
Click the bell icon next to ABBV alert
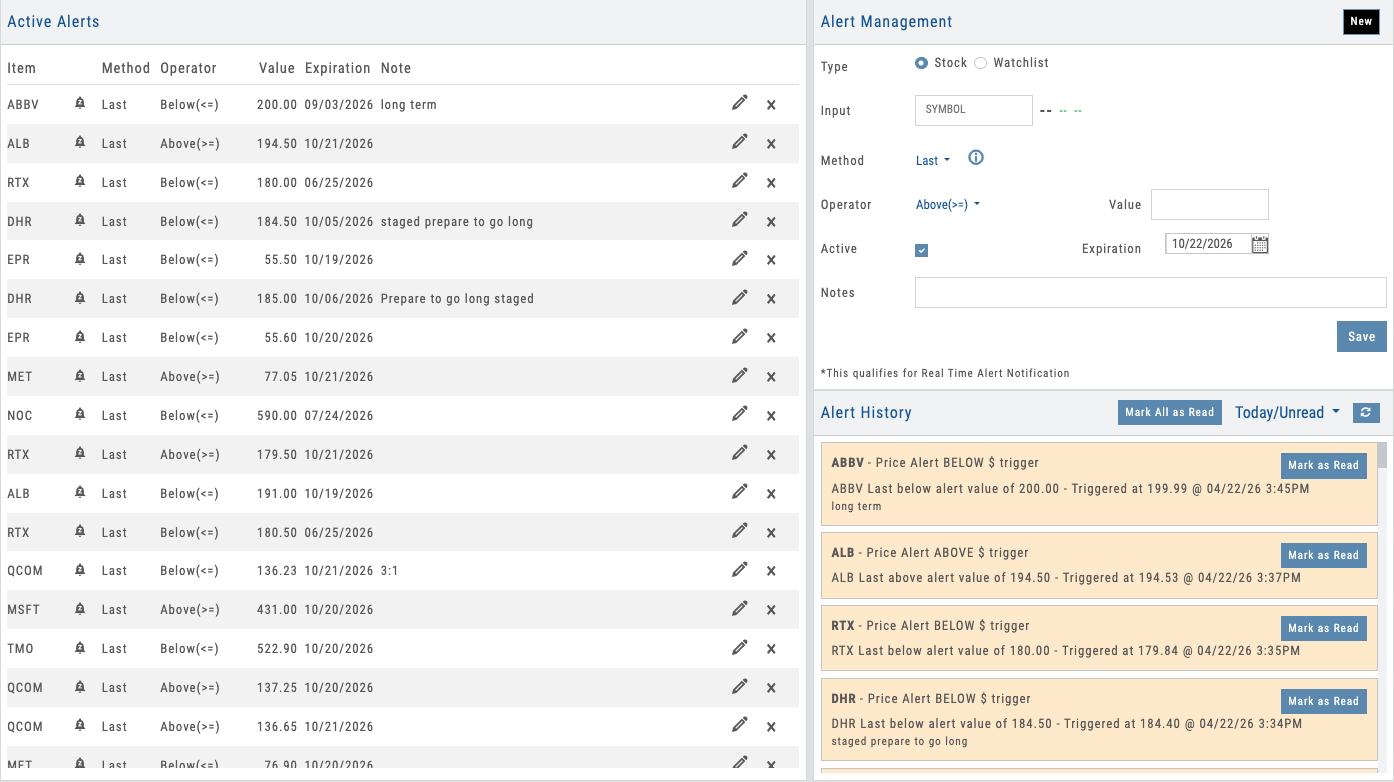pyautogui.click(x=80, y=104)
